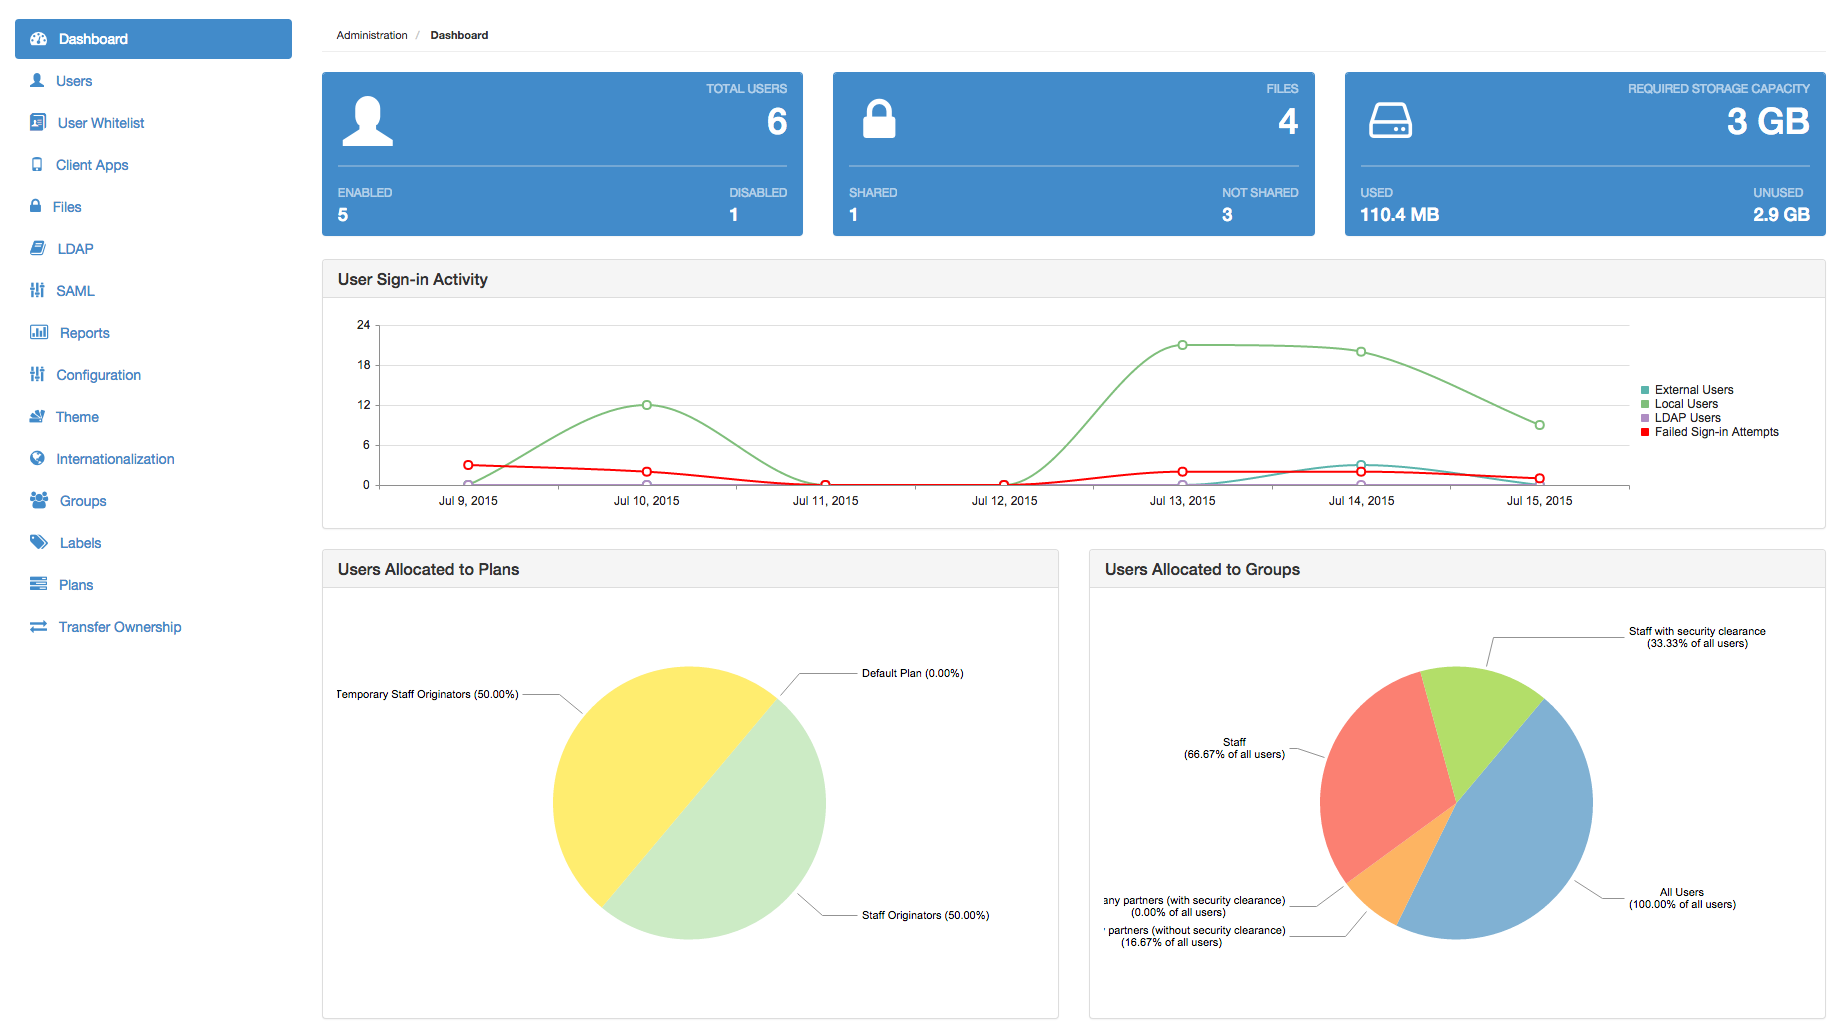
Task: Toggle Local Users series in chart legend
Action: tap(1686, 404)
